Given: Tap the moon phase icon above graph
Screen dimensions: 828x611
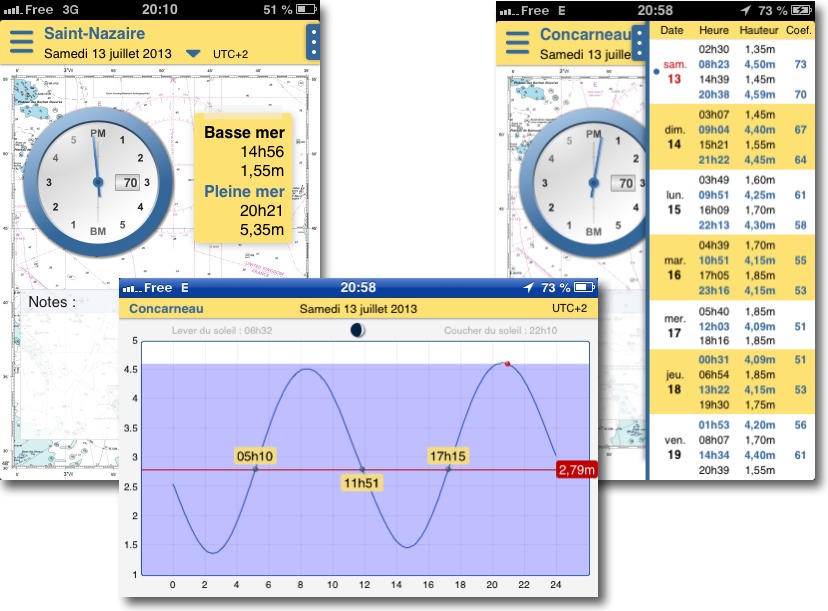Looking at the screenshot, I should click(x=357, y=329).
